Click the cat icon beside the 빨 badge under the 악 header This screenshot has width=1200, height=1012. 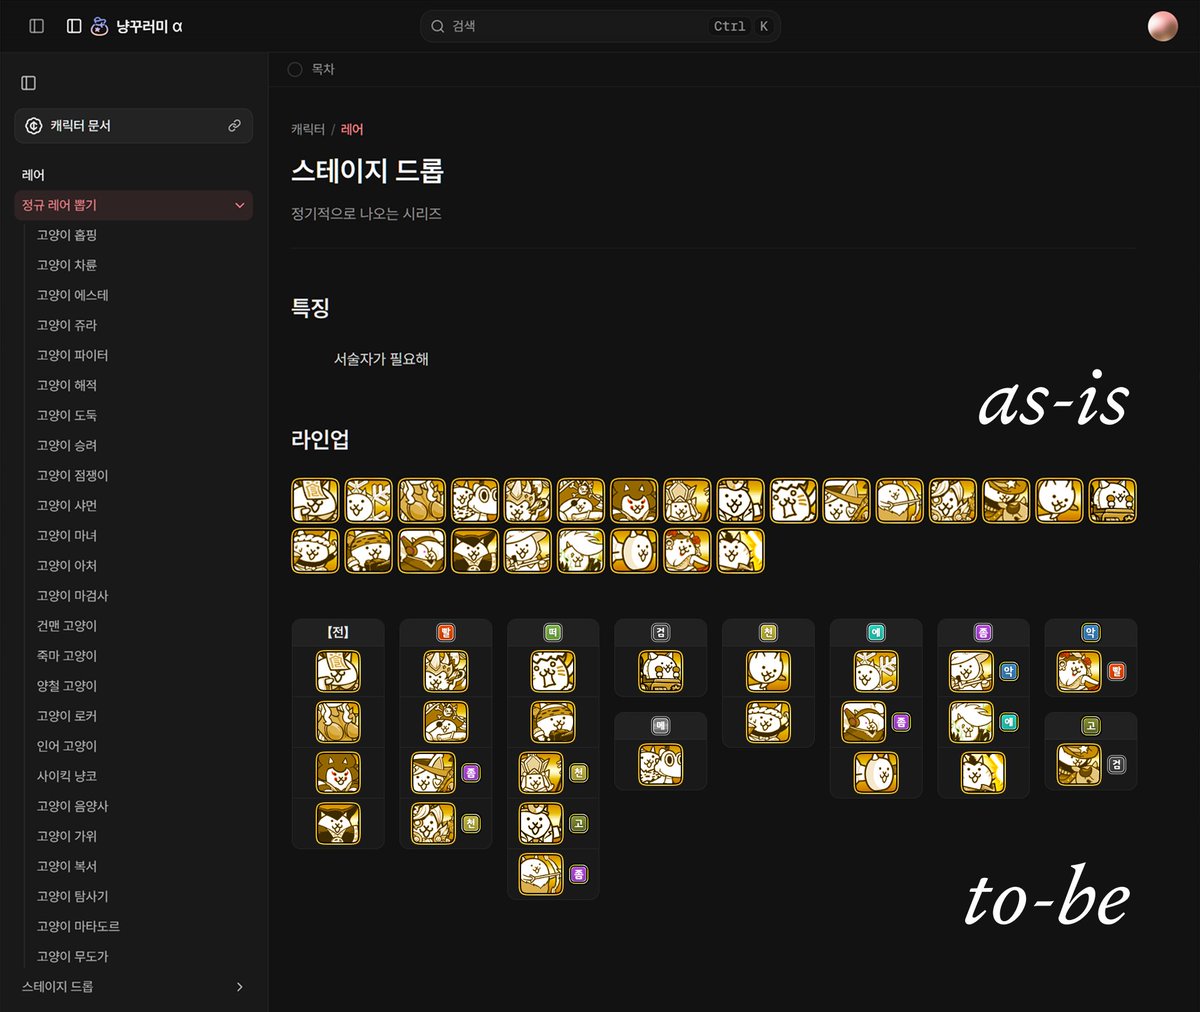coord(1079,672)
